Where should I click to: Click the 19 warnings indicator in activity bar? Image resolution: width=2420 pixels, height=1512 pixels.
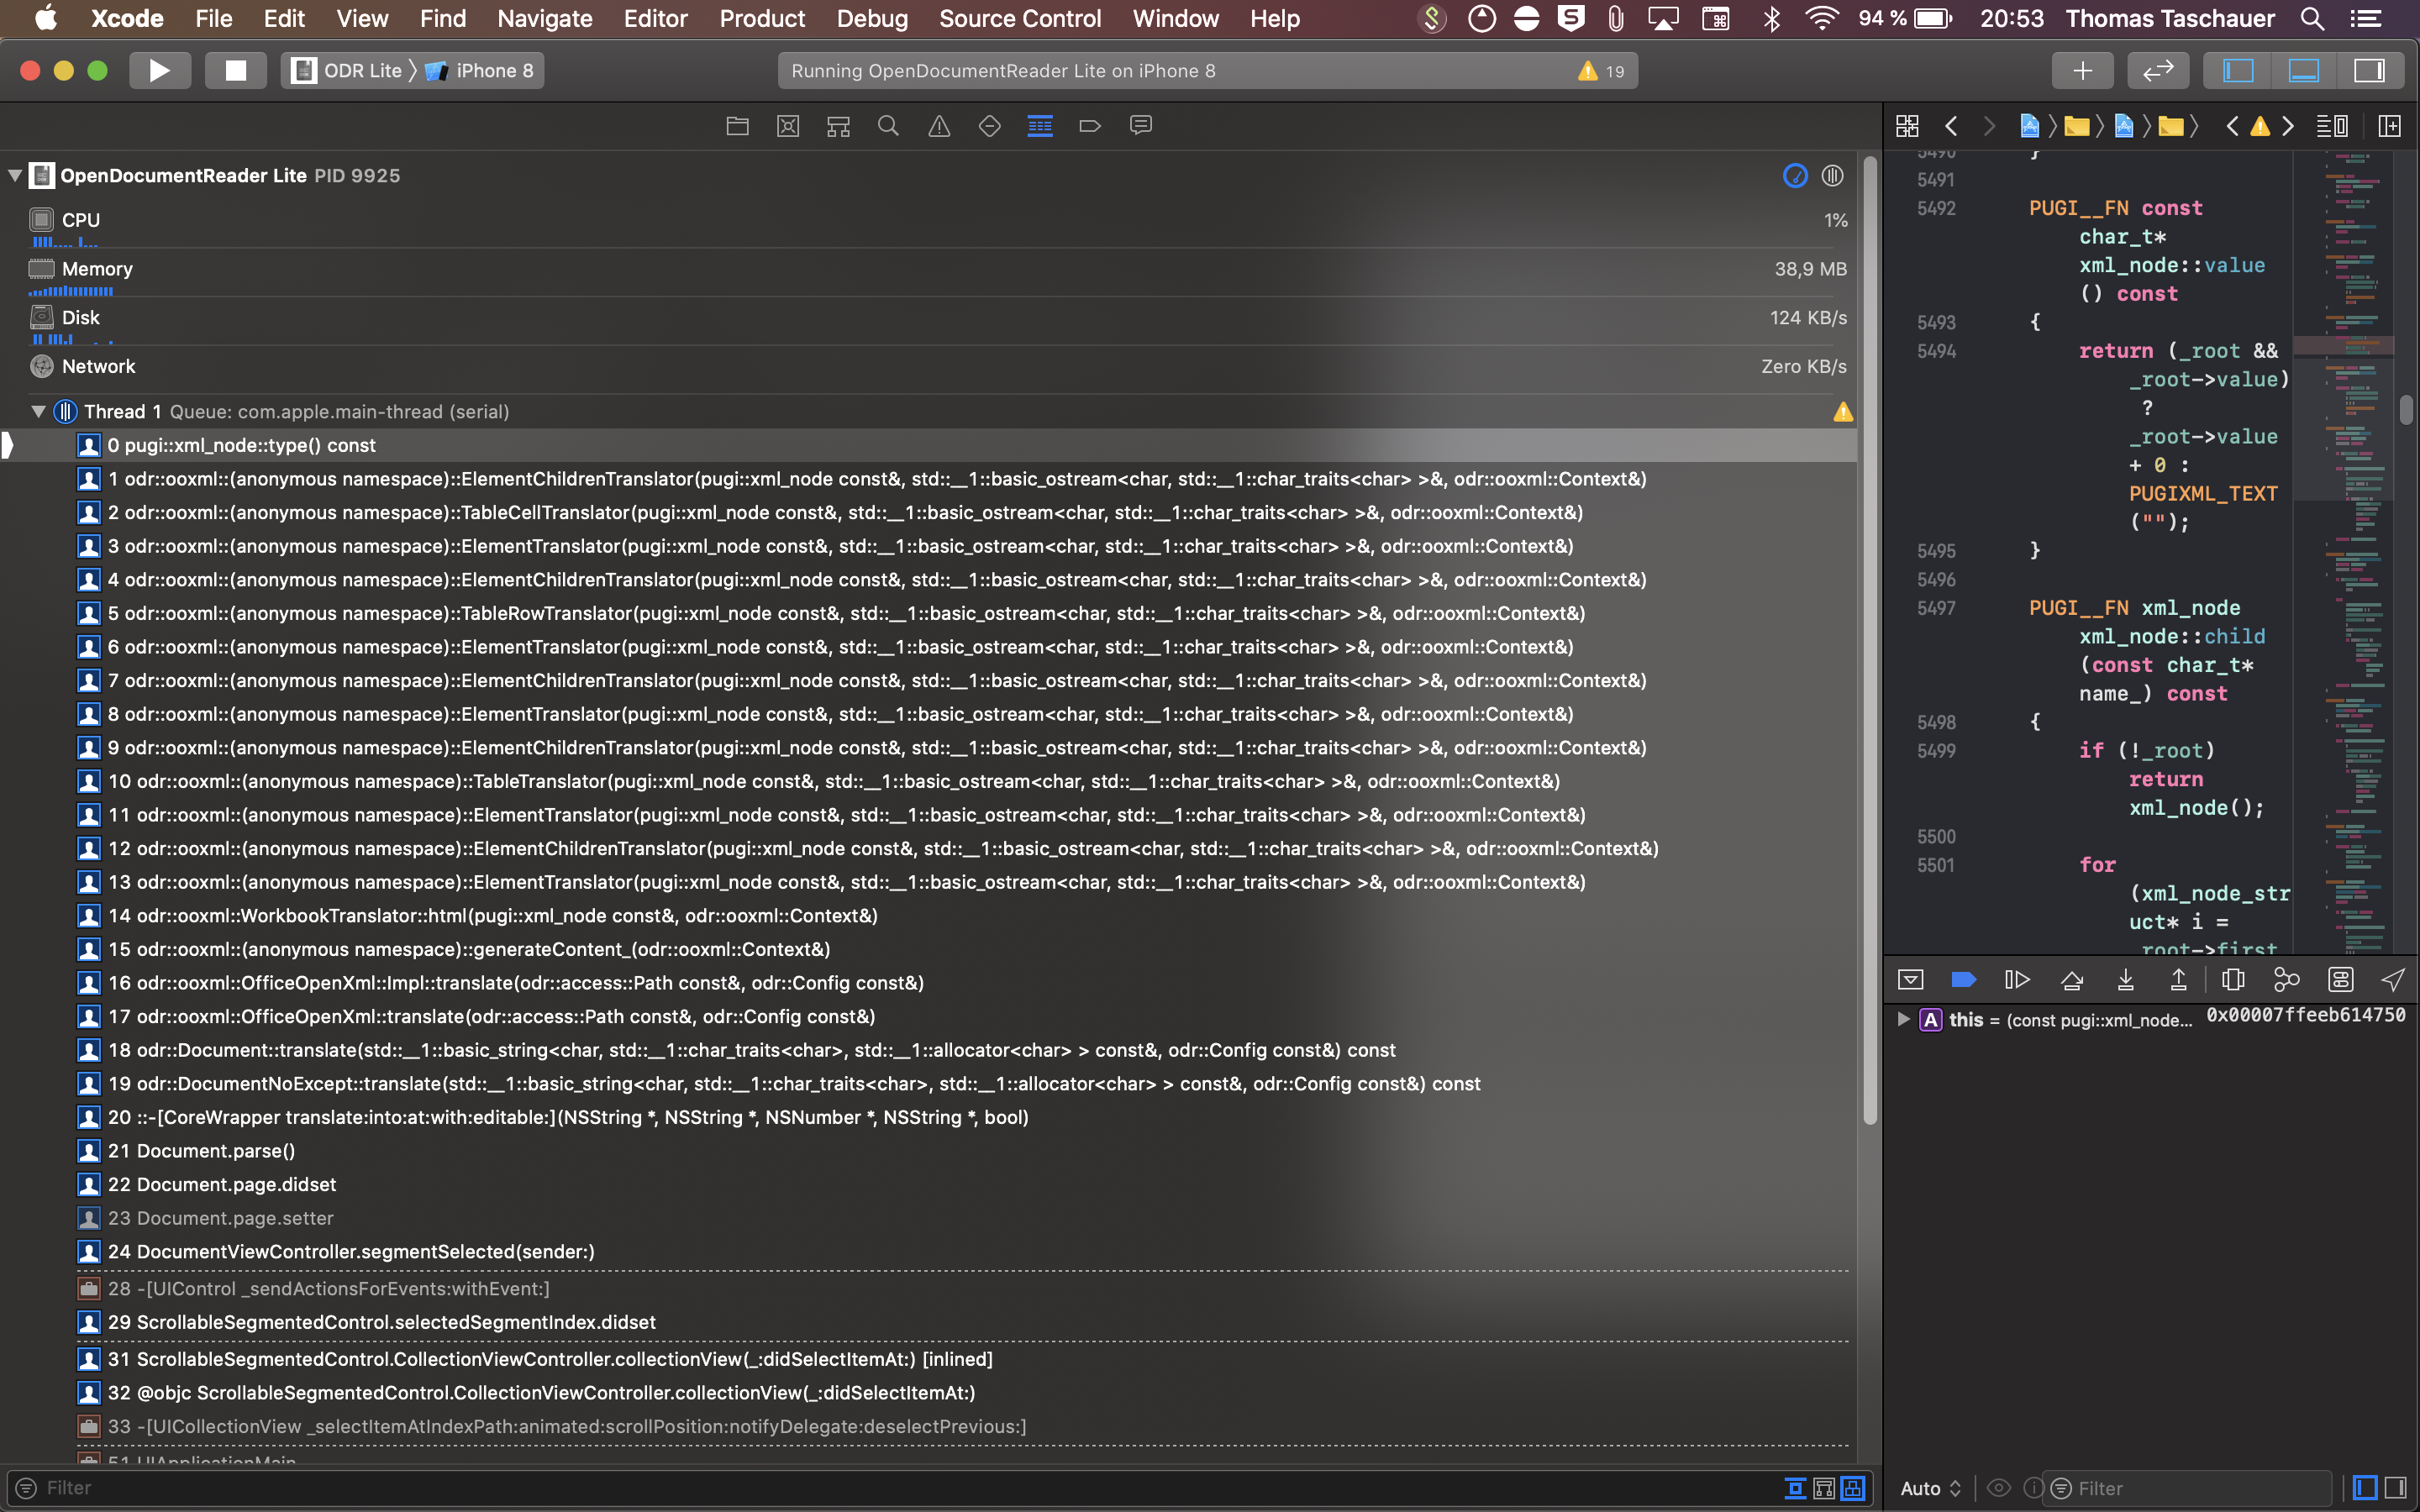pos(1601,71)
